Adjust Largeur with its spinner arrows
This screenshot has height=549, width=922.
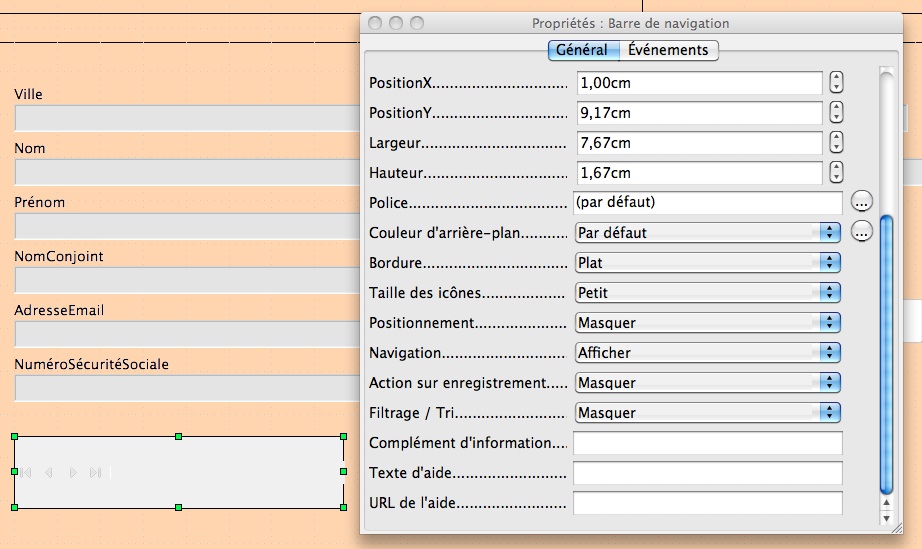coord(836,143)
